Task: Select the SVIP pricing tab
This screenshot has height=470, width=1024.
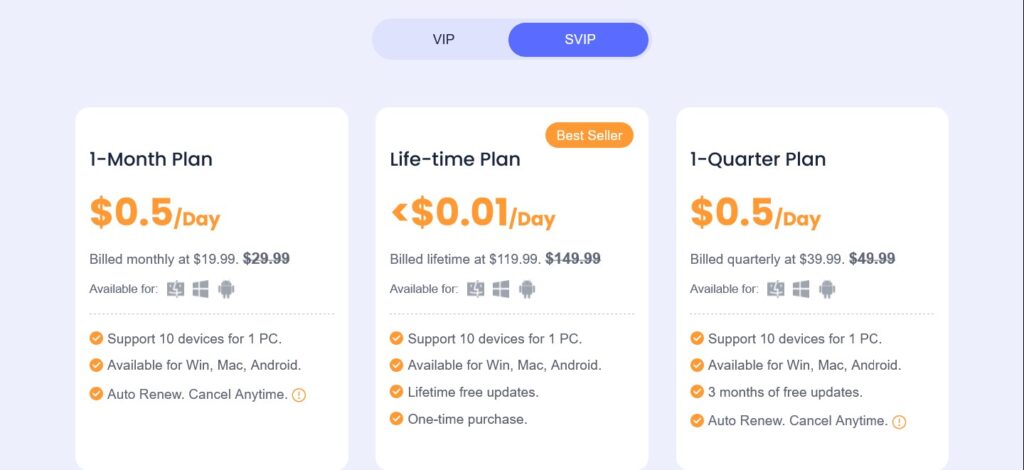Action: coord(579,39)
